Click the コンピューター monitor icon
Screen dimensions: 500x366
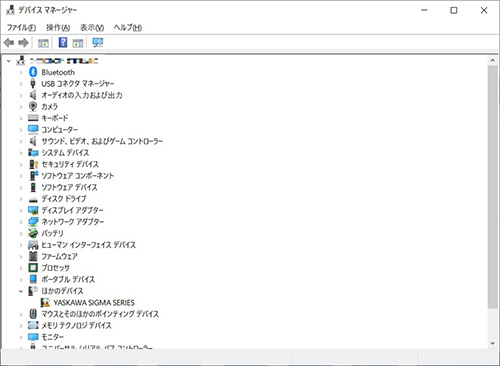[x=33, y=129]
